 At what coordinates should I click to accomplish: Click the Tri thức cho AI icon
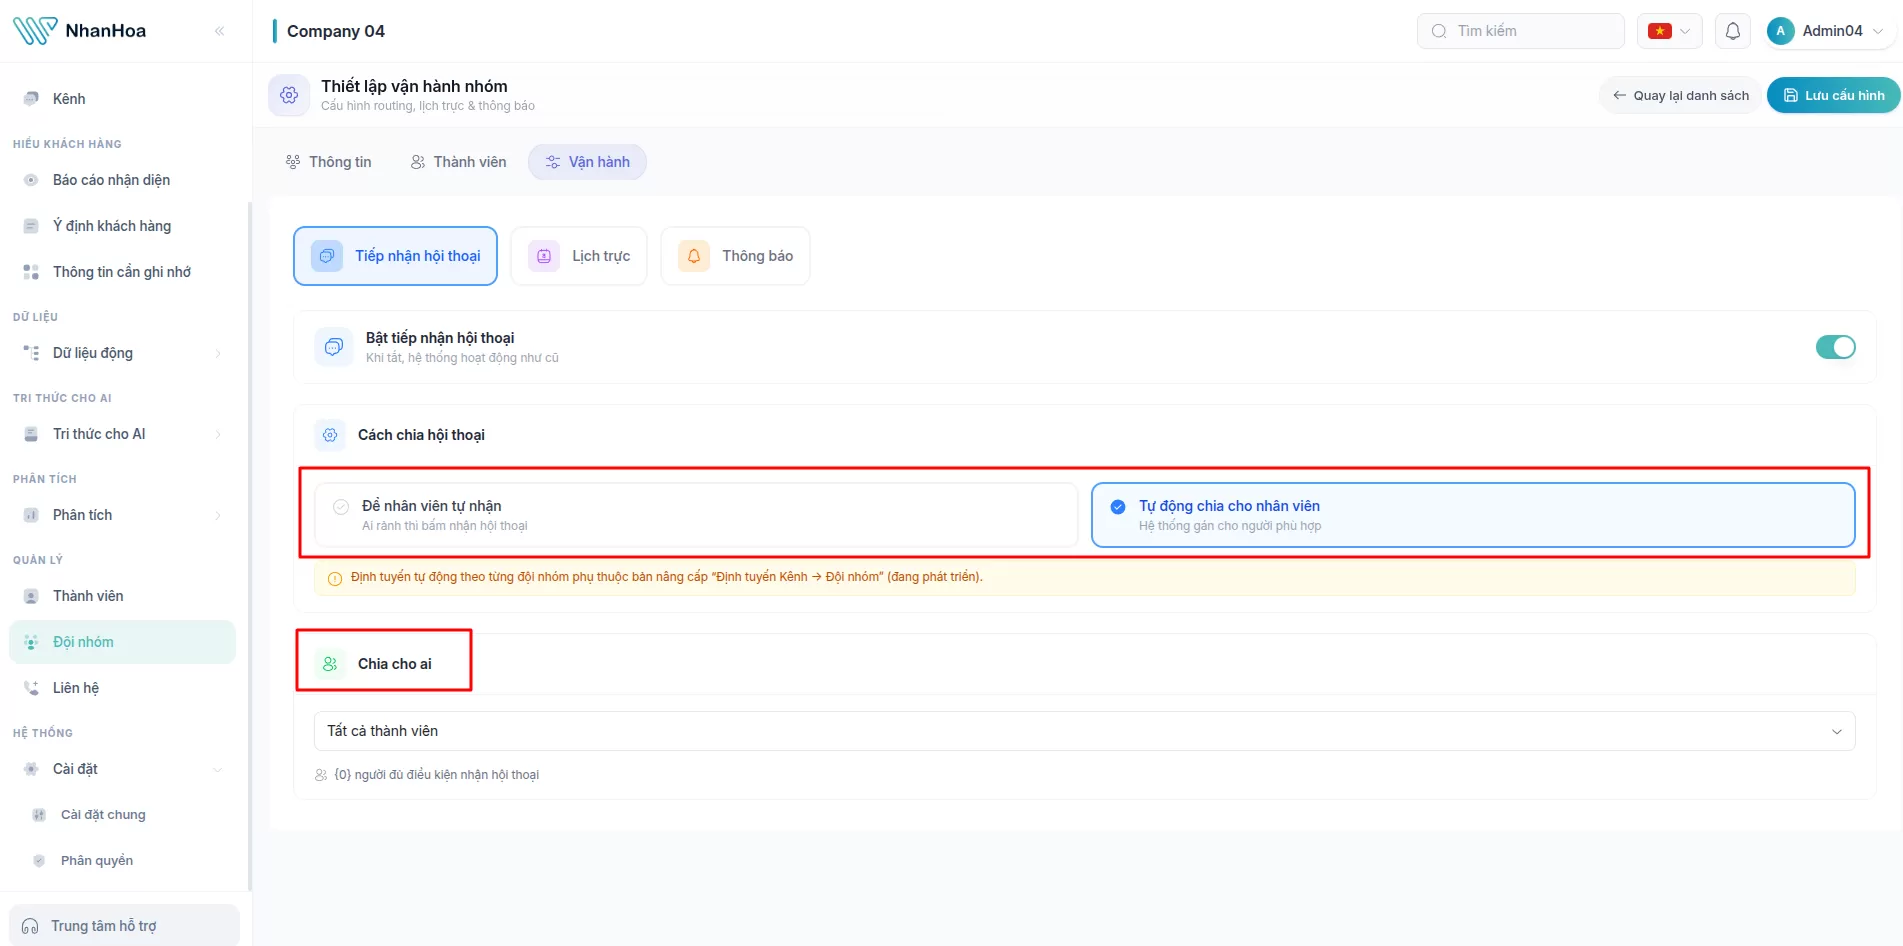(x=31, y=434)
